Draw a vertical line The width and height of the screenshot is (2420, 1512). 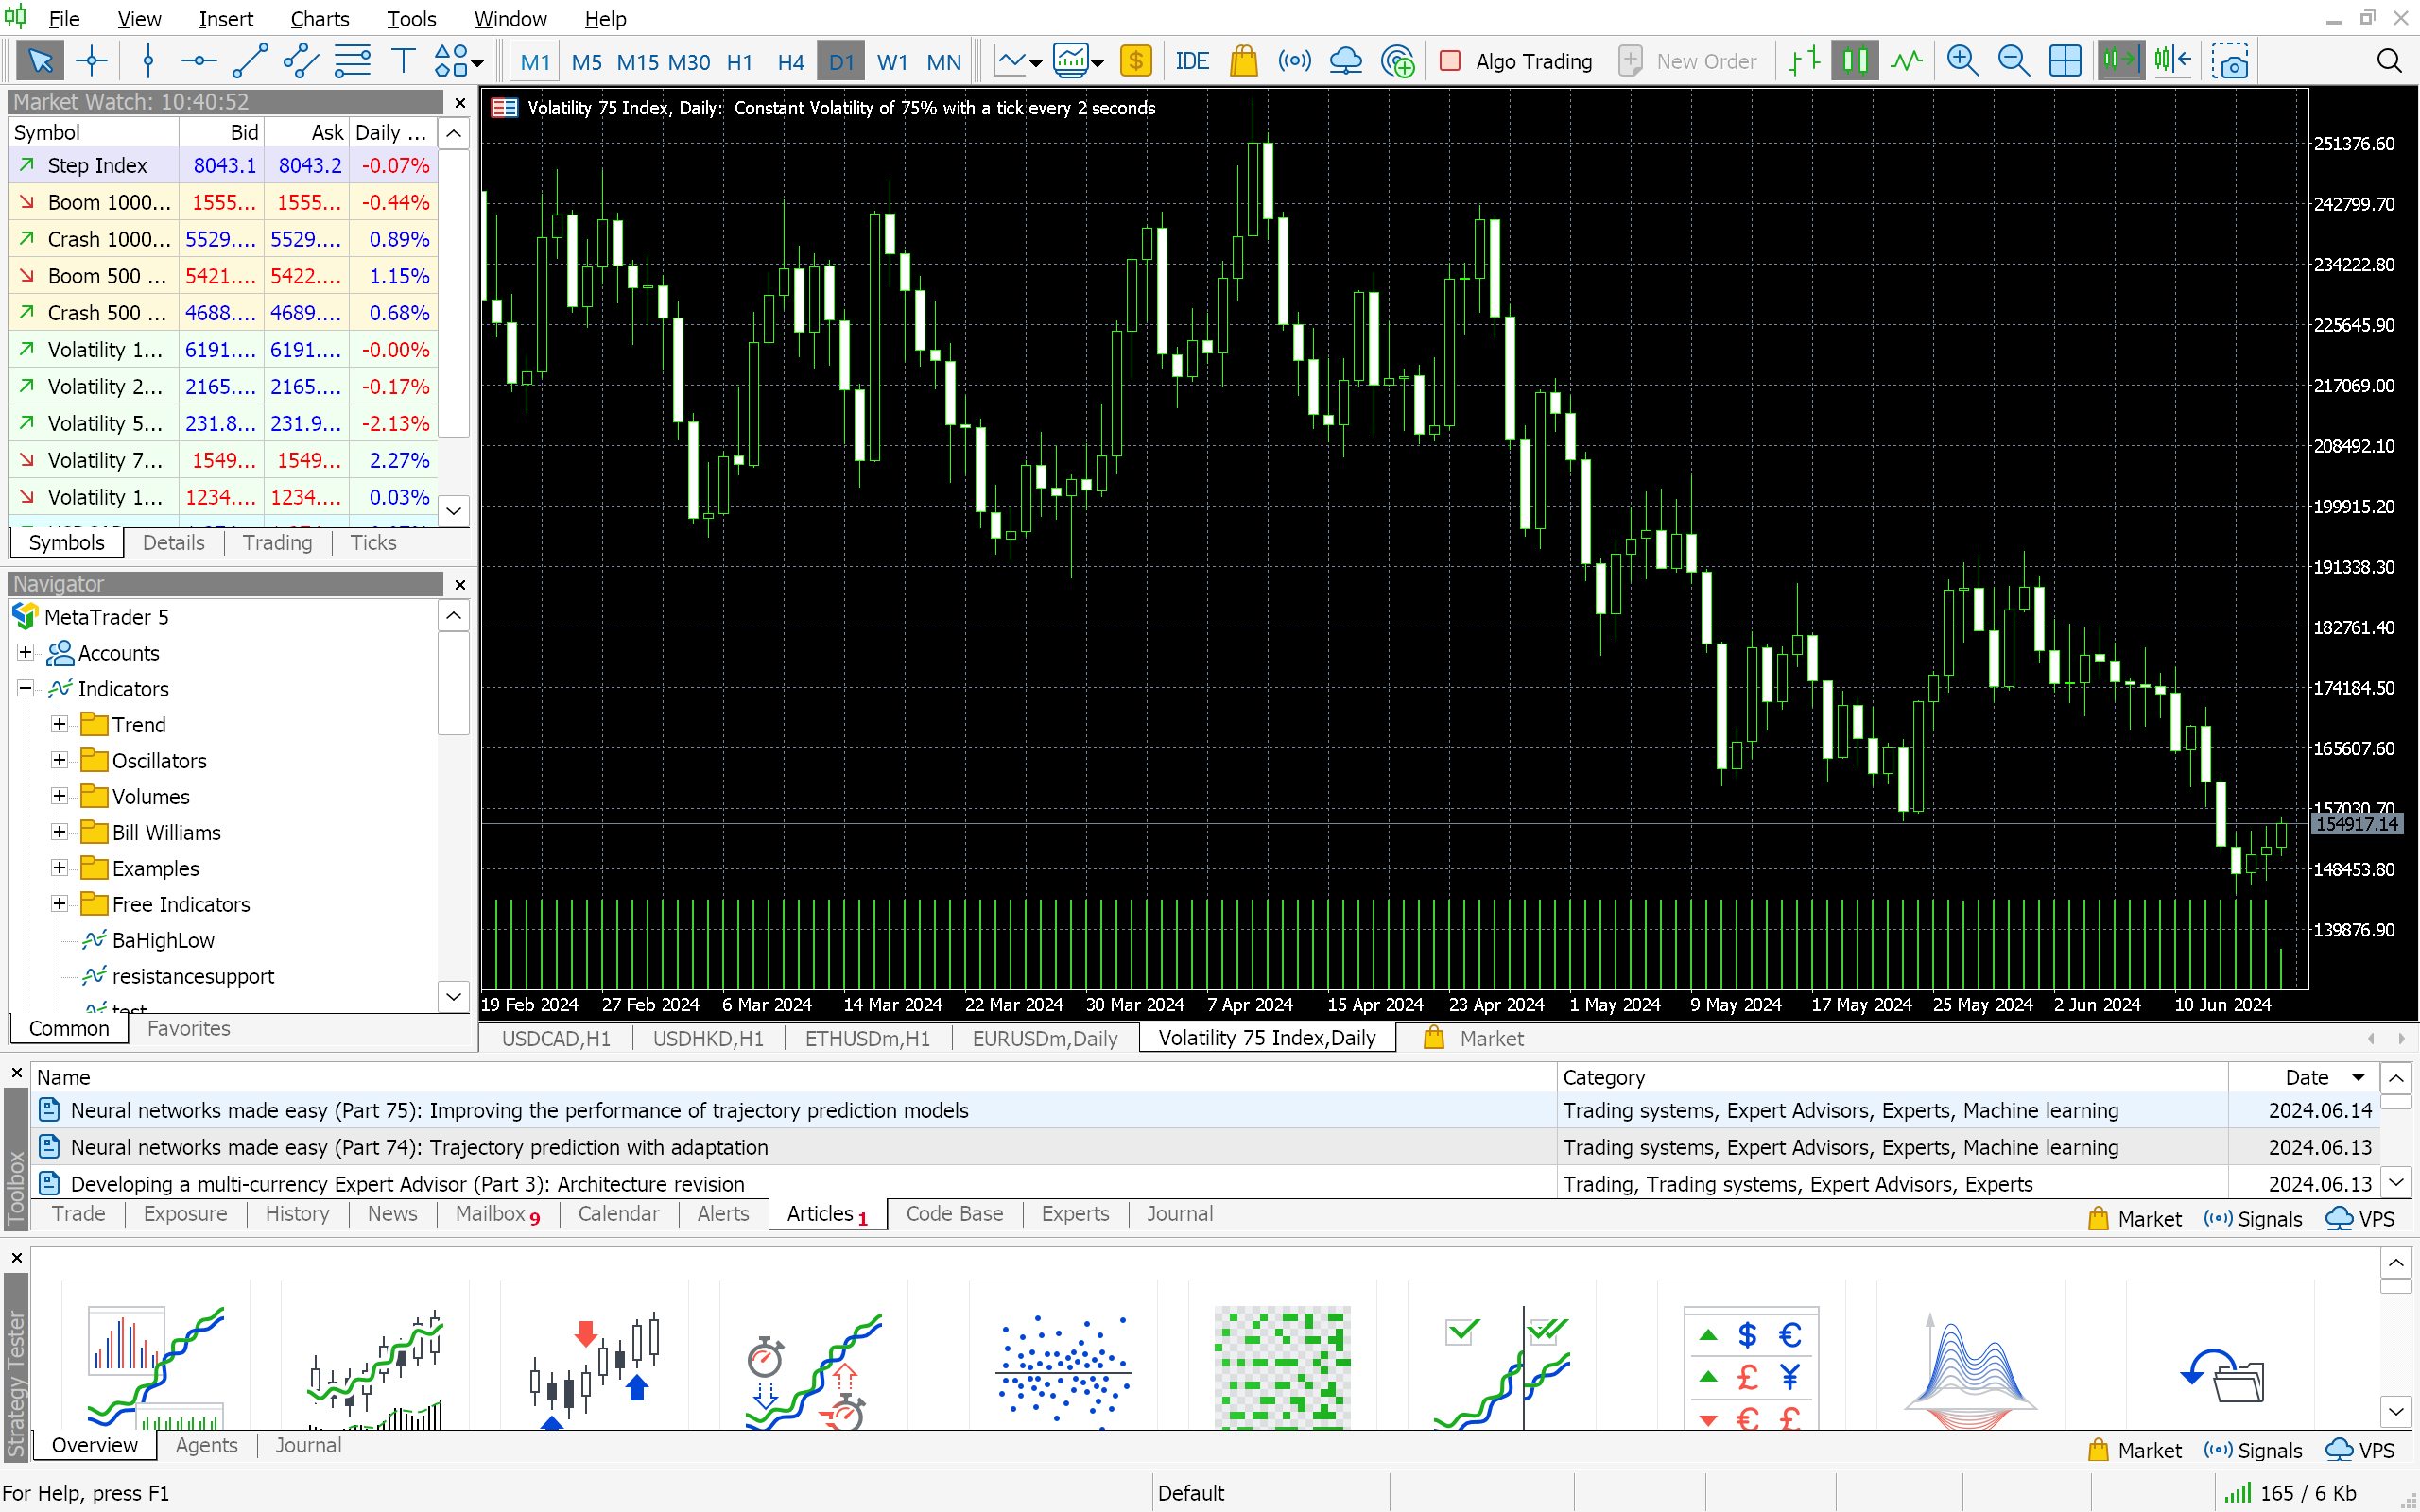point(148,61)
